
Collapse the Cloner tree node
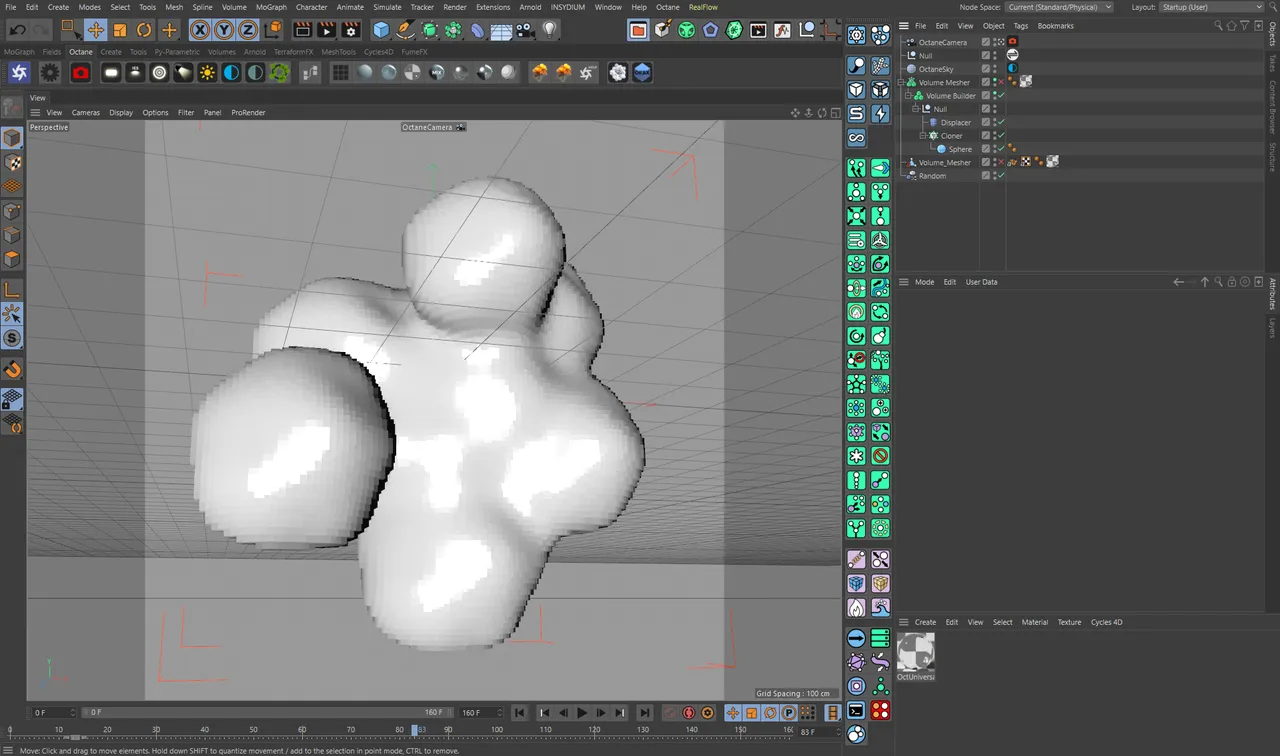pyautogui.click(x=923, y=135)
